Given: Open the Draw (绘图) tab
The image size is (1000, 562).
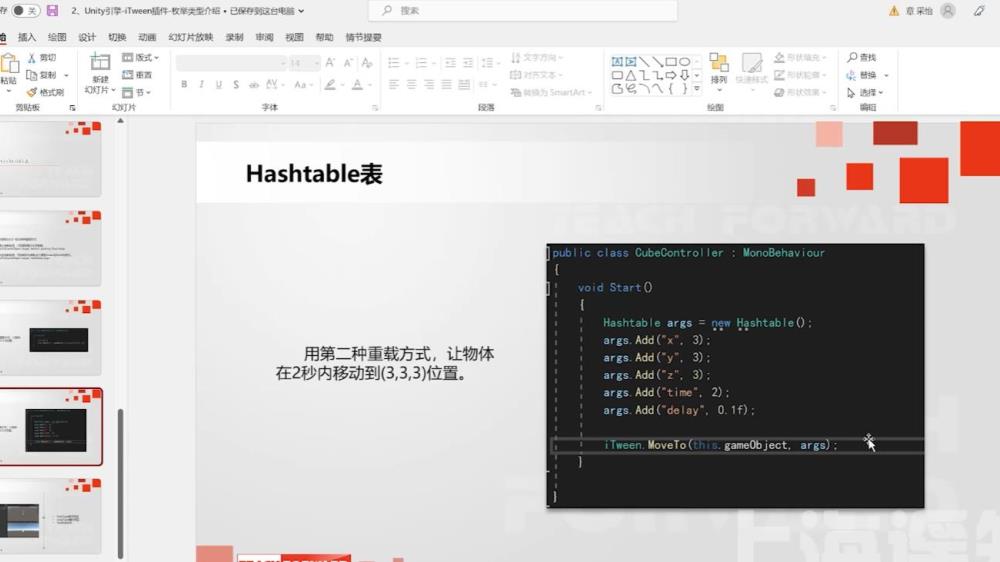Looking at the screenshot, I should (57, 37).
